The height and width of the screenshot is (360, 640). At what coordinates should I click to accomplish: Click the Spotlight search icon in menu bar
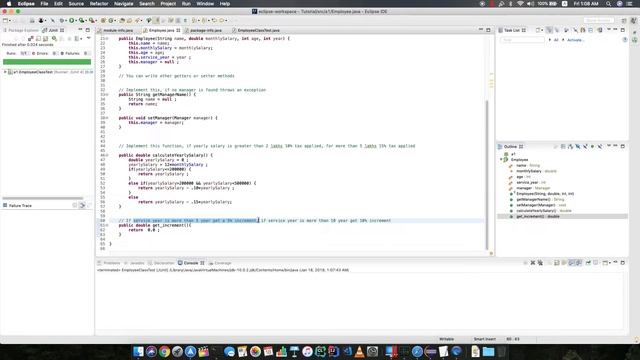point(608,4)
